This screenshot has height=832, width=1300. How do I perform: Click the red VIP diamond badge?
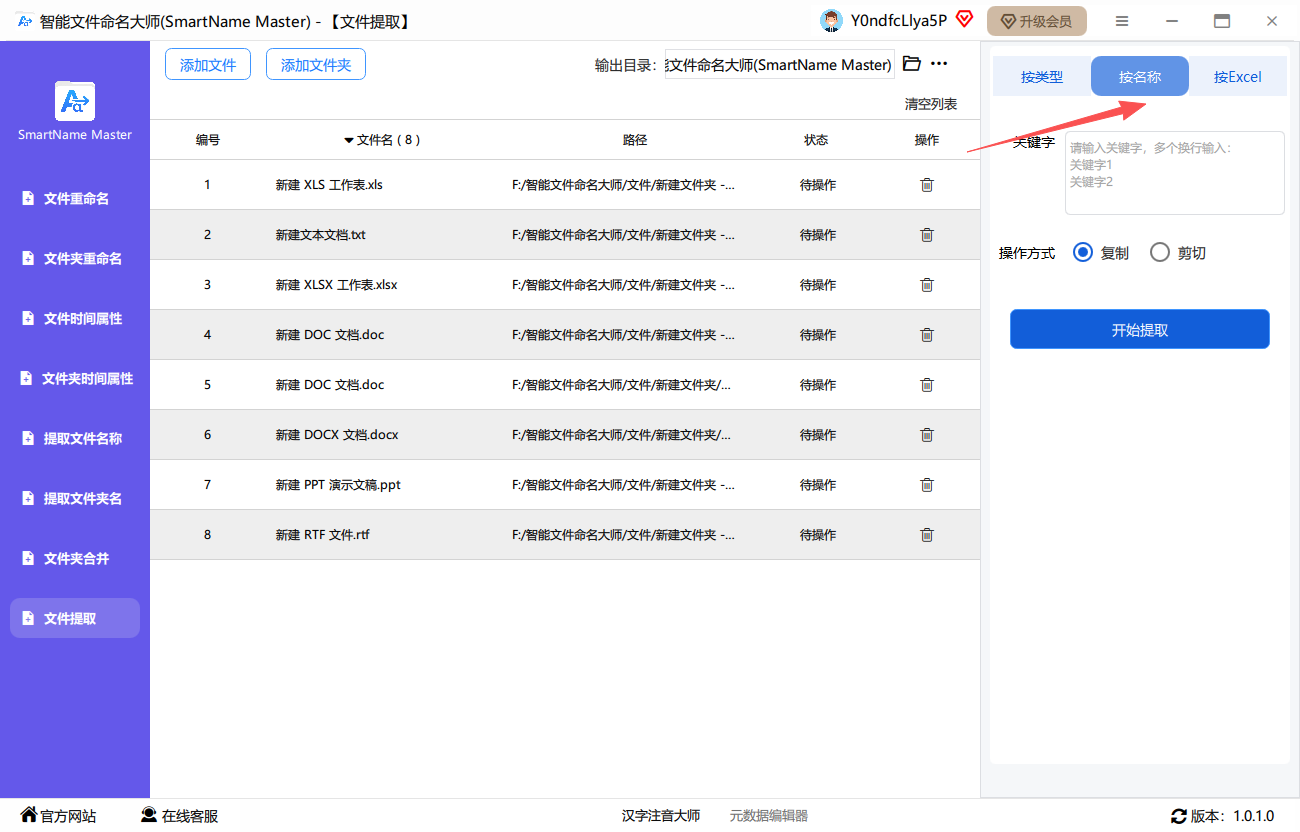click(964, 19)
